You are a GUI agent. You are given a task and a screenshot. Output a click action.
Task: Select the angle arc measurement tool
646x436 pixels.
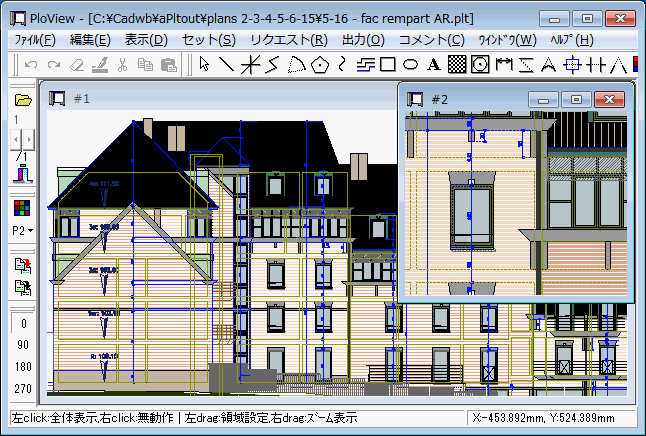pos(548,65)
